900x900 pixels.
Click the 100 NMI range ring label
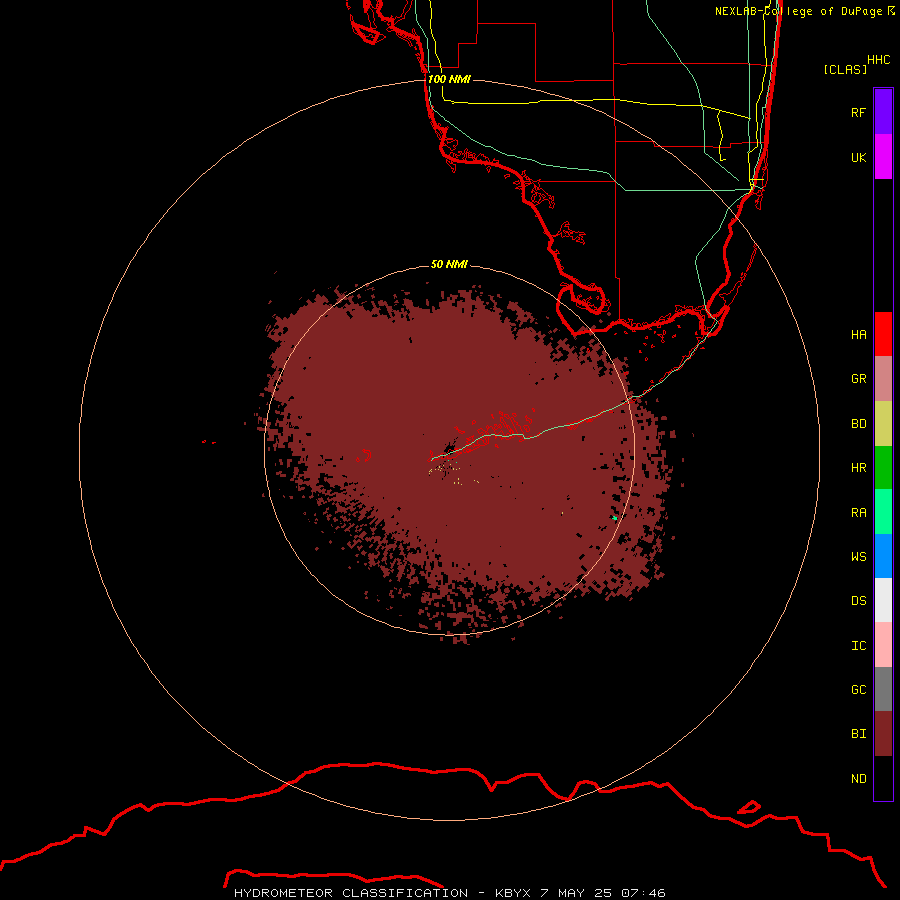(x=449, y=79)
